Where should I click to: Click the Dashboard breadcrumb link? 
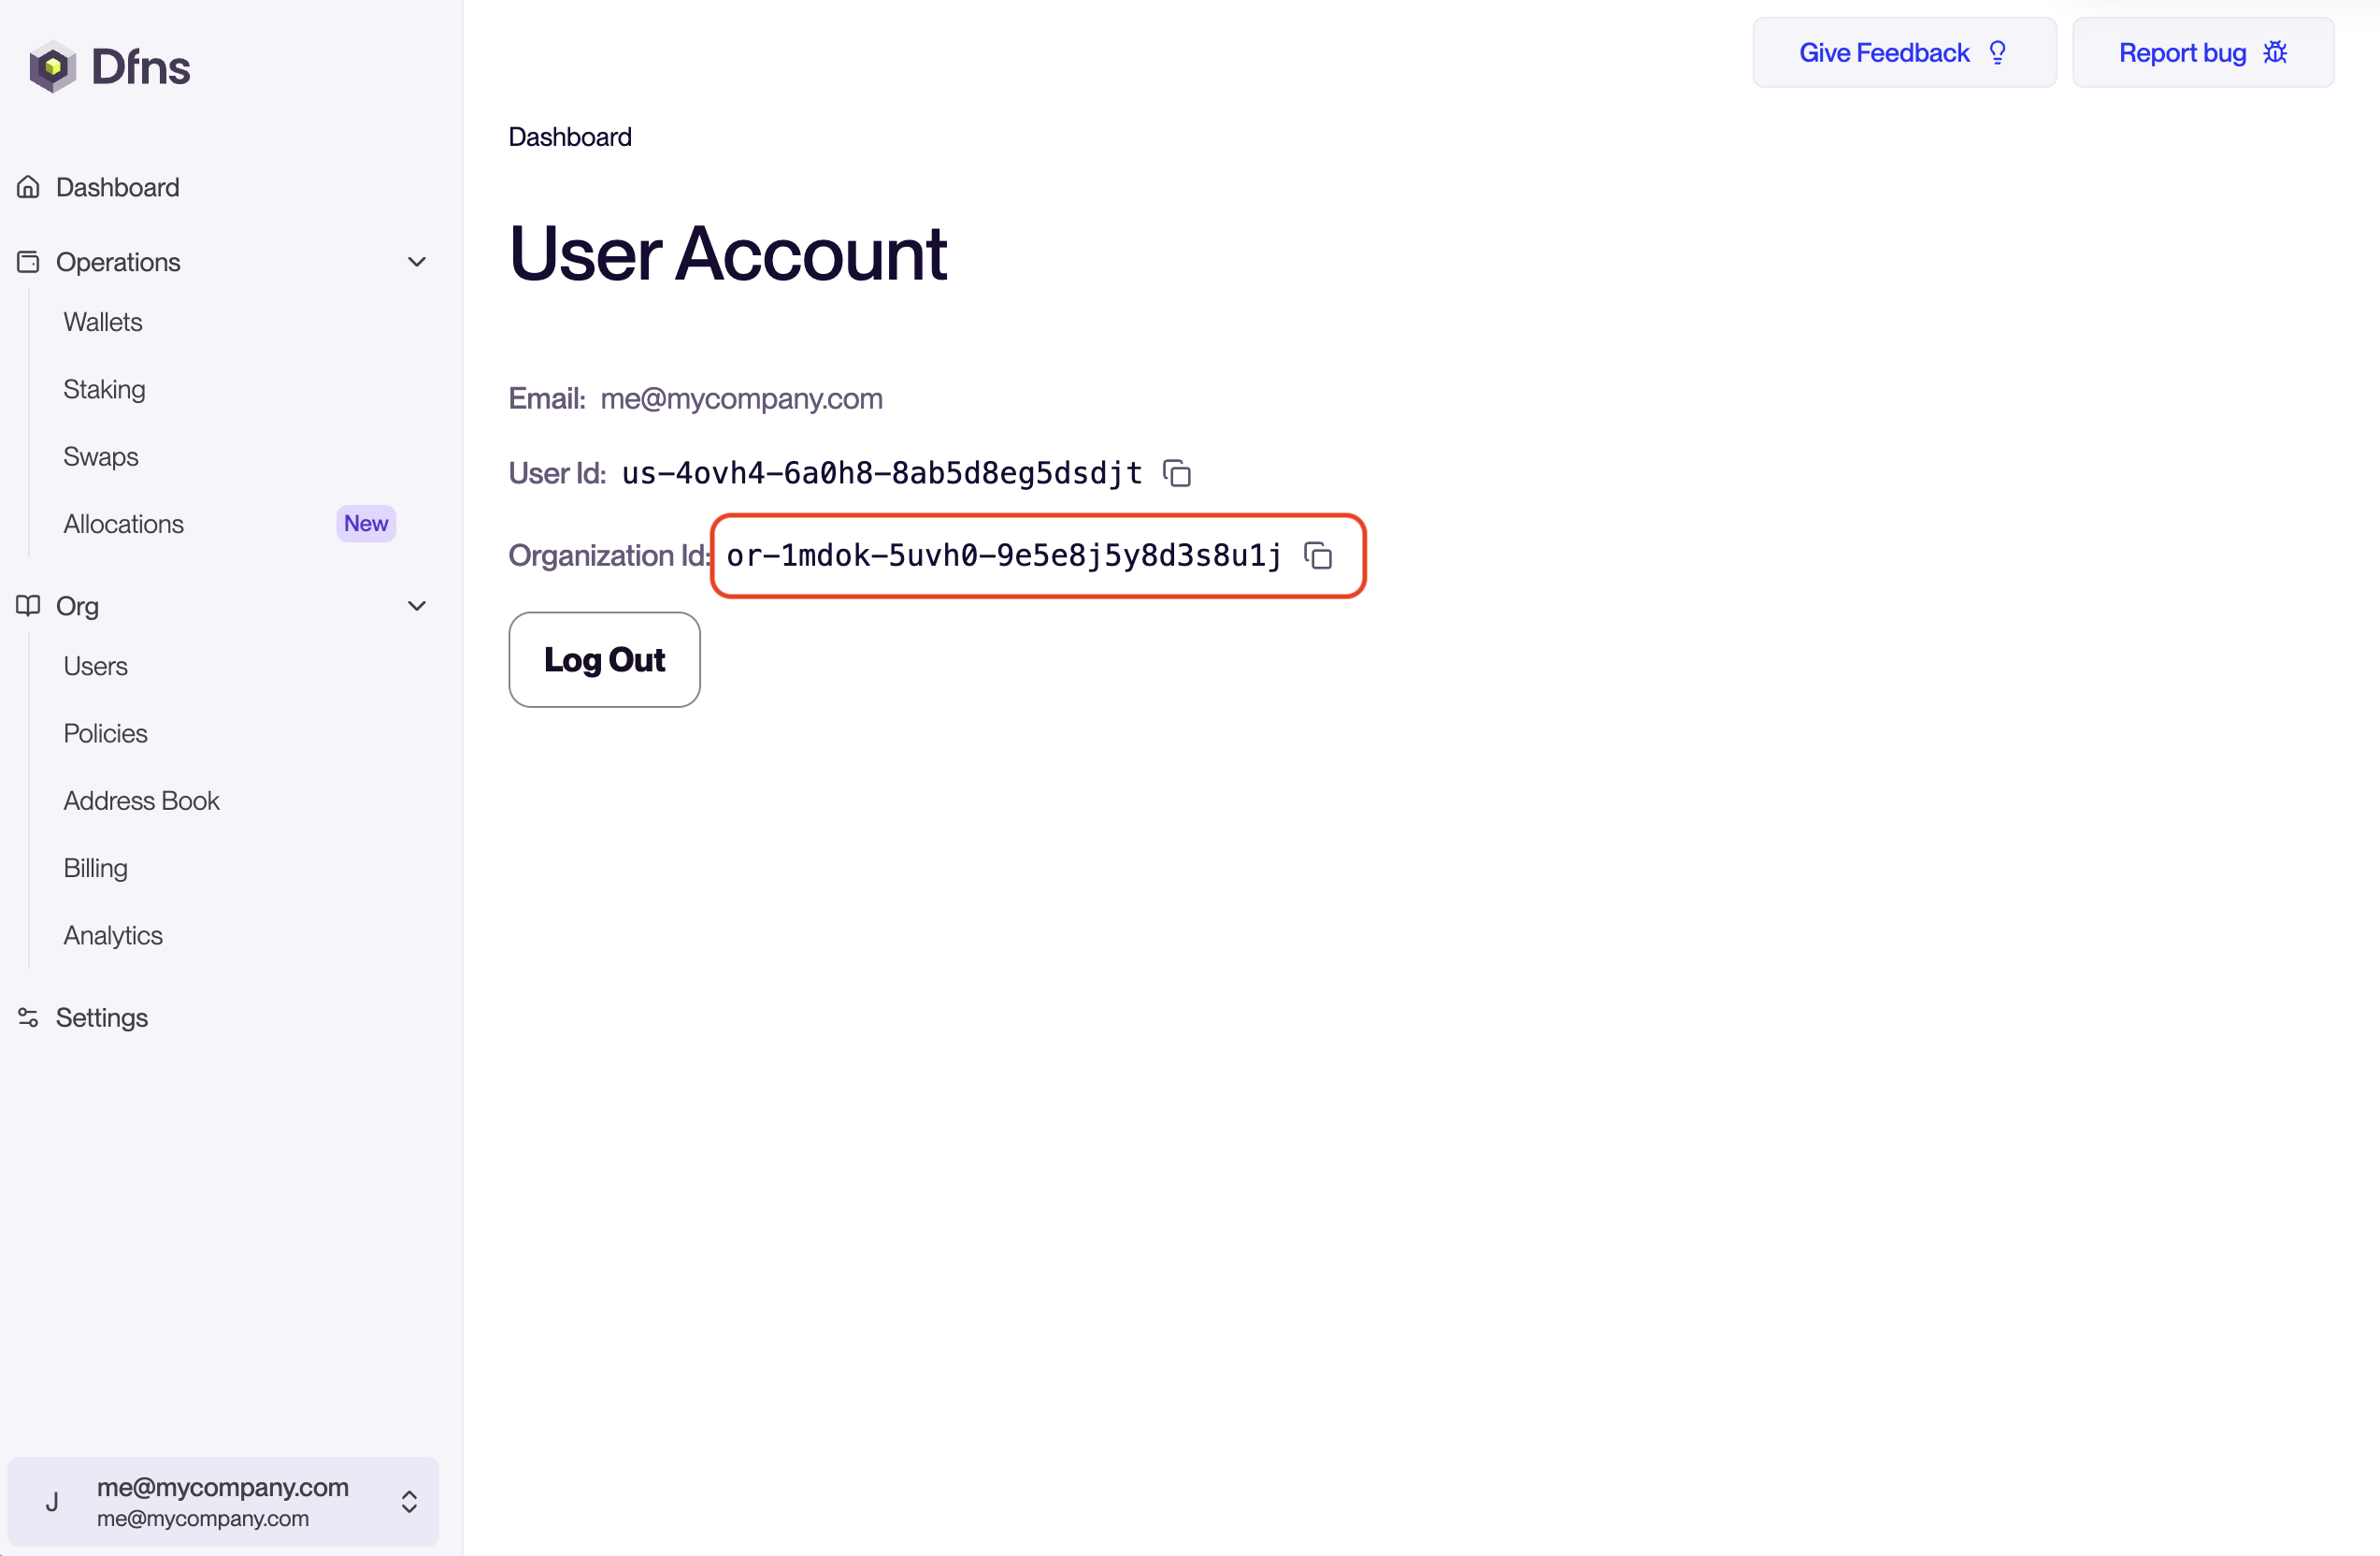point(570,137)
